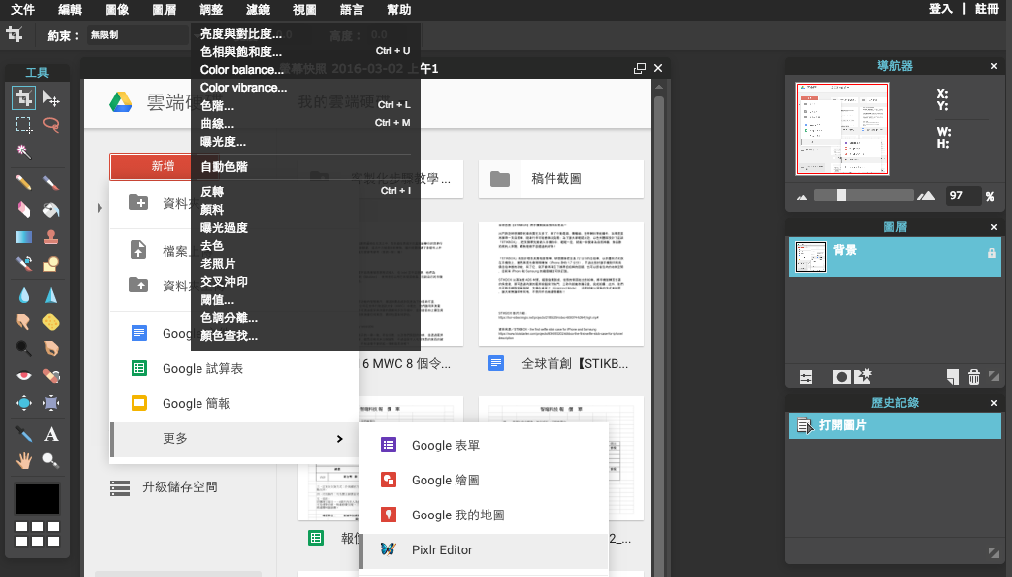
Task: Select the Drawing shape tool
Action: (51, 263)
